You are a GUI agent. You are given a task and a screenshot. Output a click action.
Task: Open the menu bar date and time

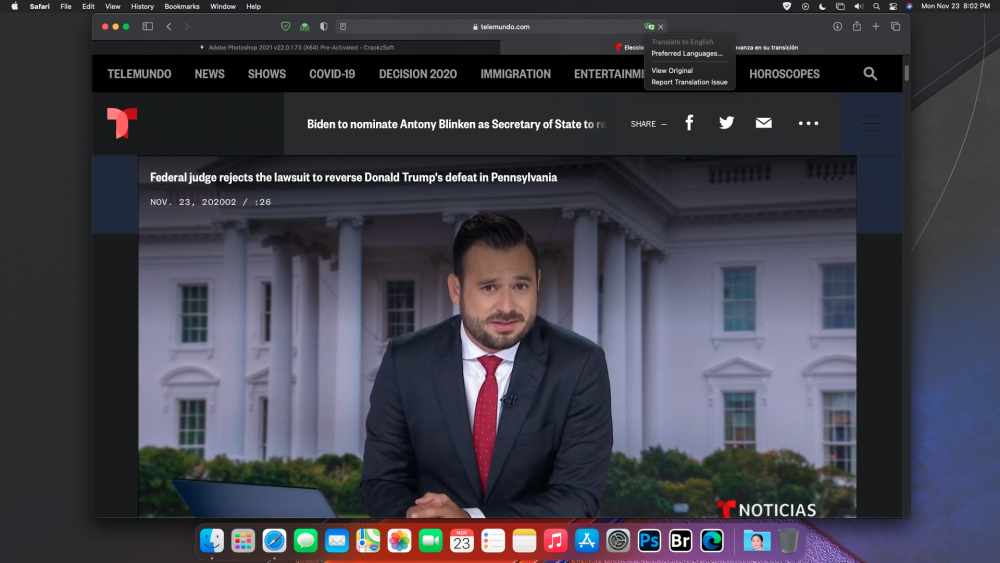point(955,6)
